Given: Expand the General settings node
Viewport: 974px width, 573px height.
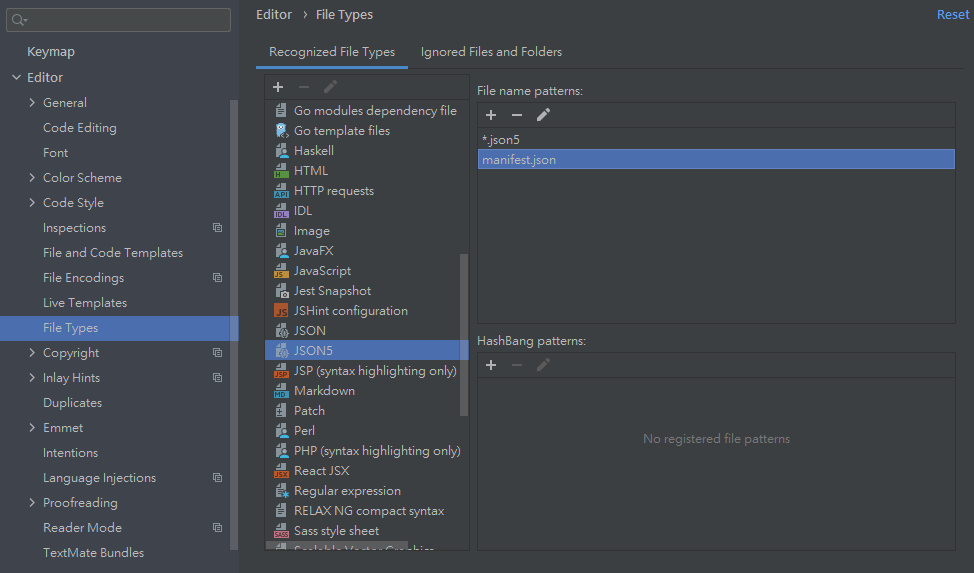Looking at the screenshot, I should pos(33,103).
